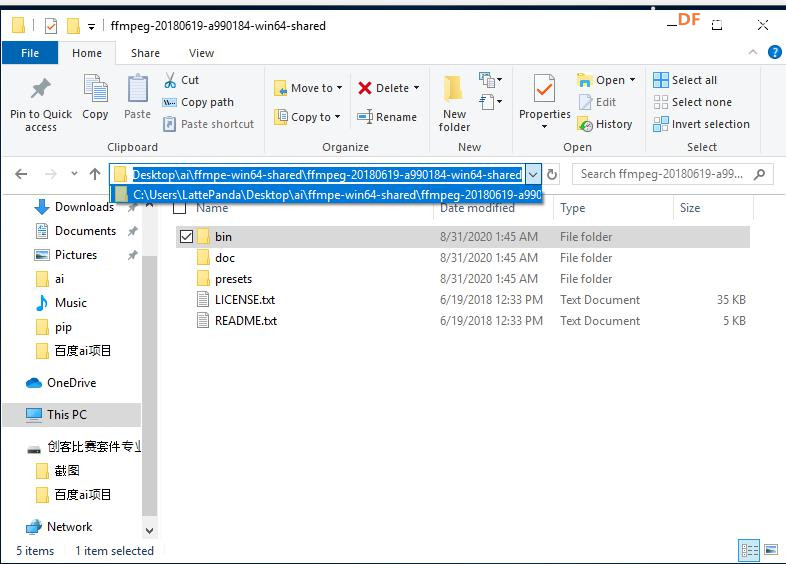Refresh the current folder

(x=552, y=174)
